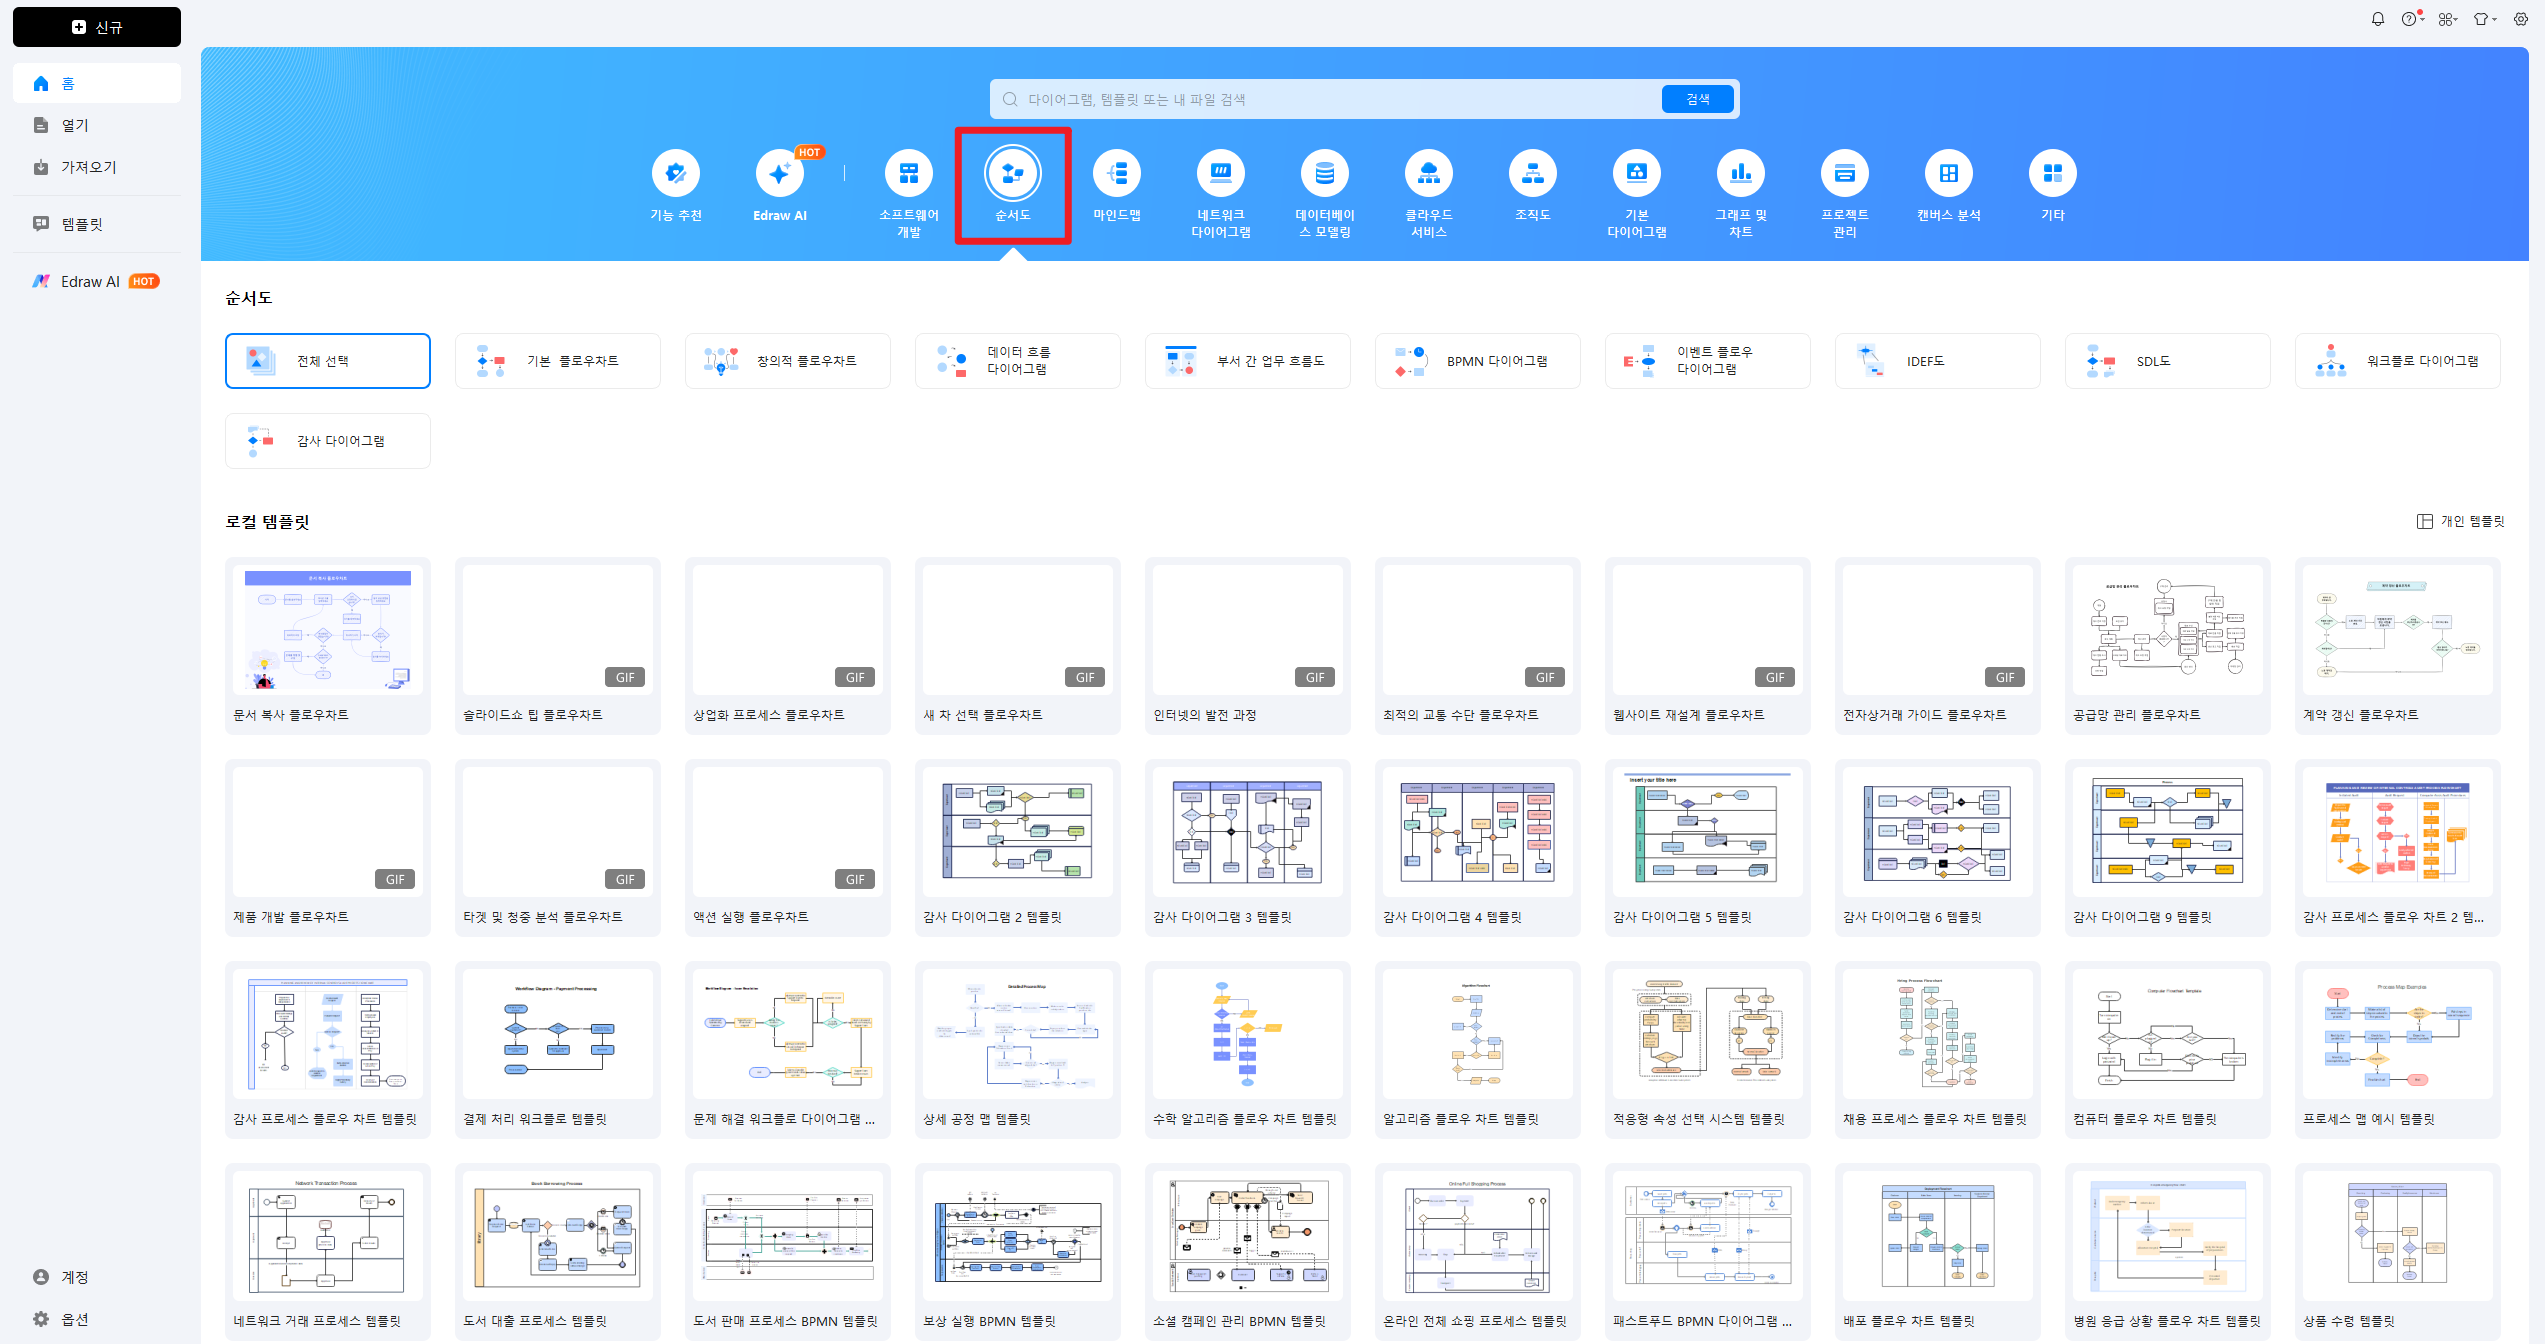
Task: Select the 네트워크 다이어그램 category icon
Action: point(1220,174)
